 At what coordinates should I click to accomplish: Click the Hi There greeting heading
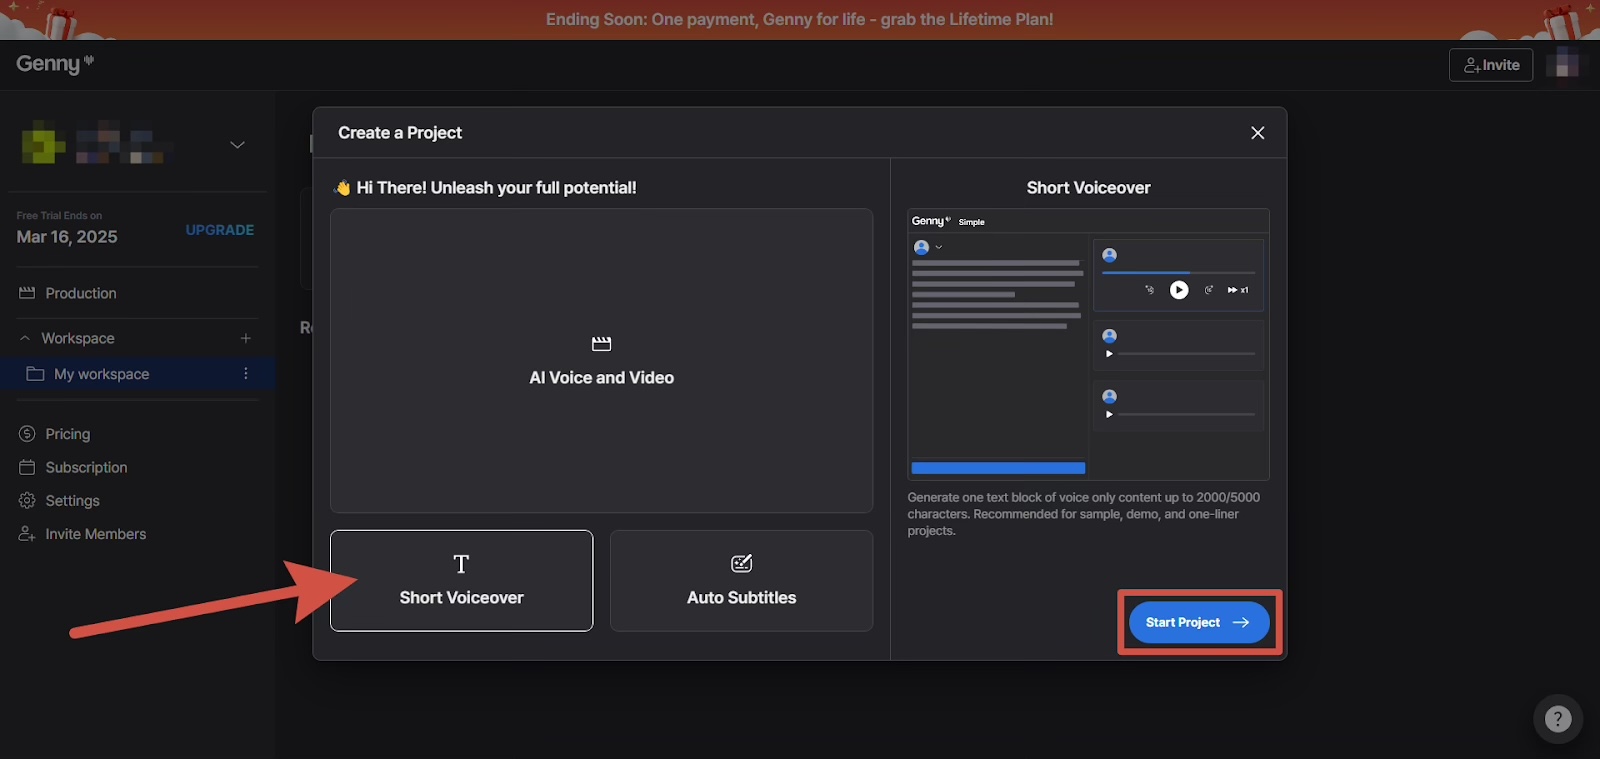tap(485, 188)
